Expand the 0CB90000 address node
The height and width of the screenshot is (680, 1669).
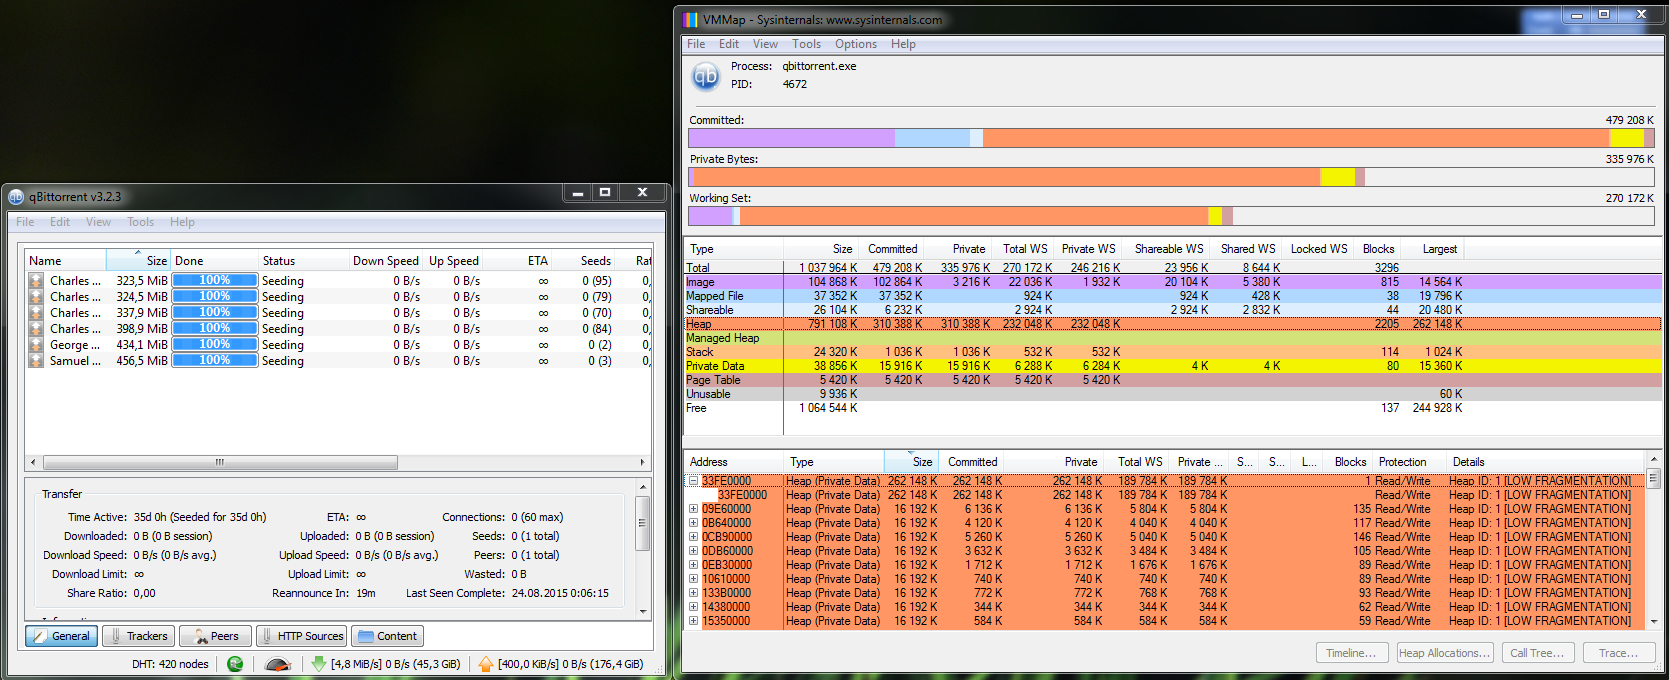693,537
